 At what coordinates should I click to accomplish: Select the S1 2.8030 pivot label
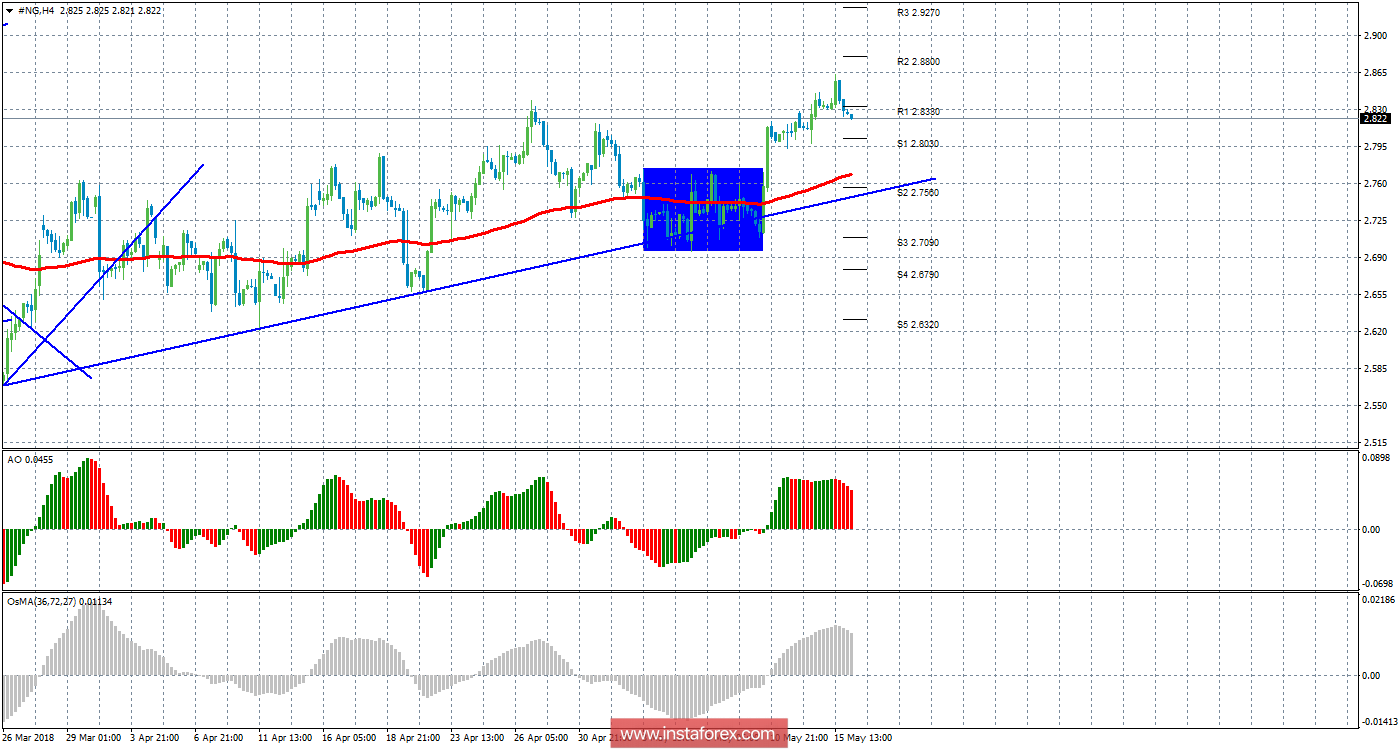pos(918,144)
